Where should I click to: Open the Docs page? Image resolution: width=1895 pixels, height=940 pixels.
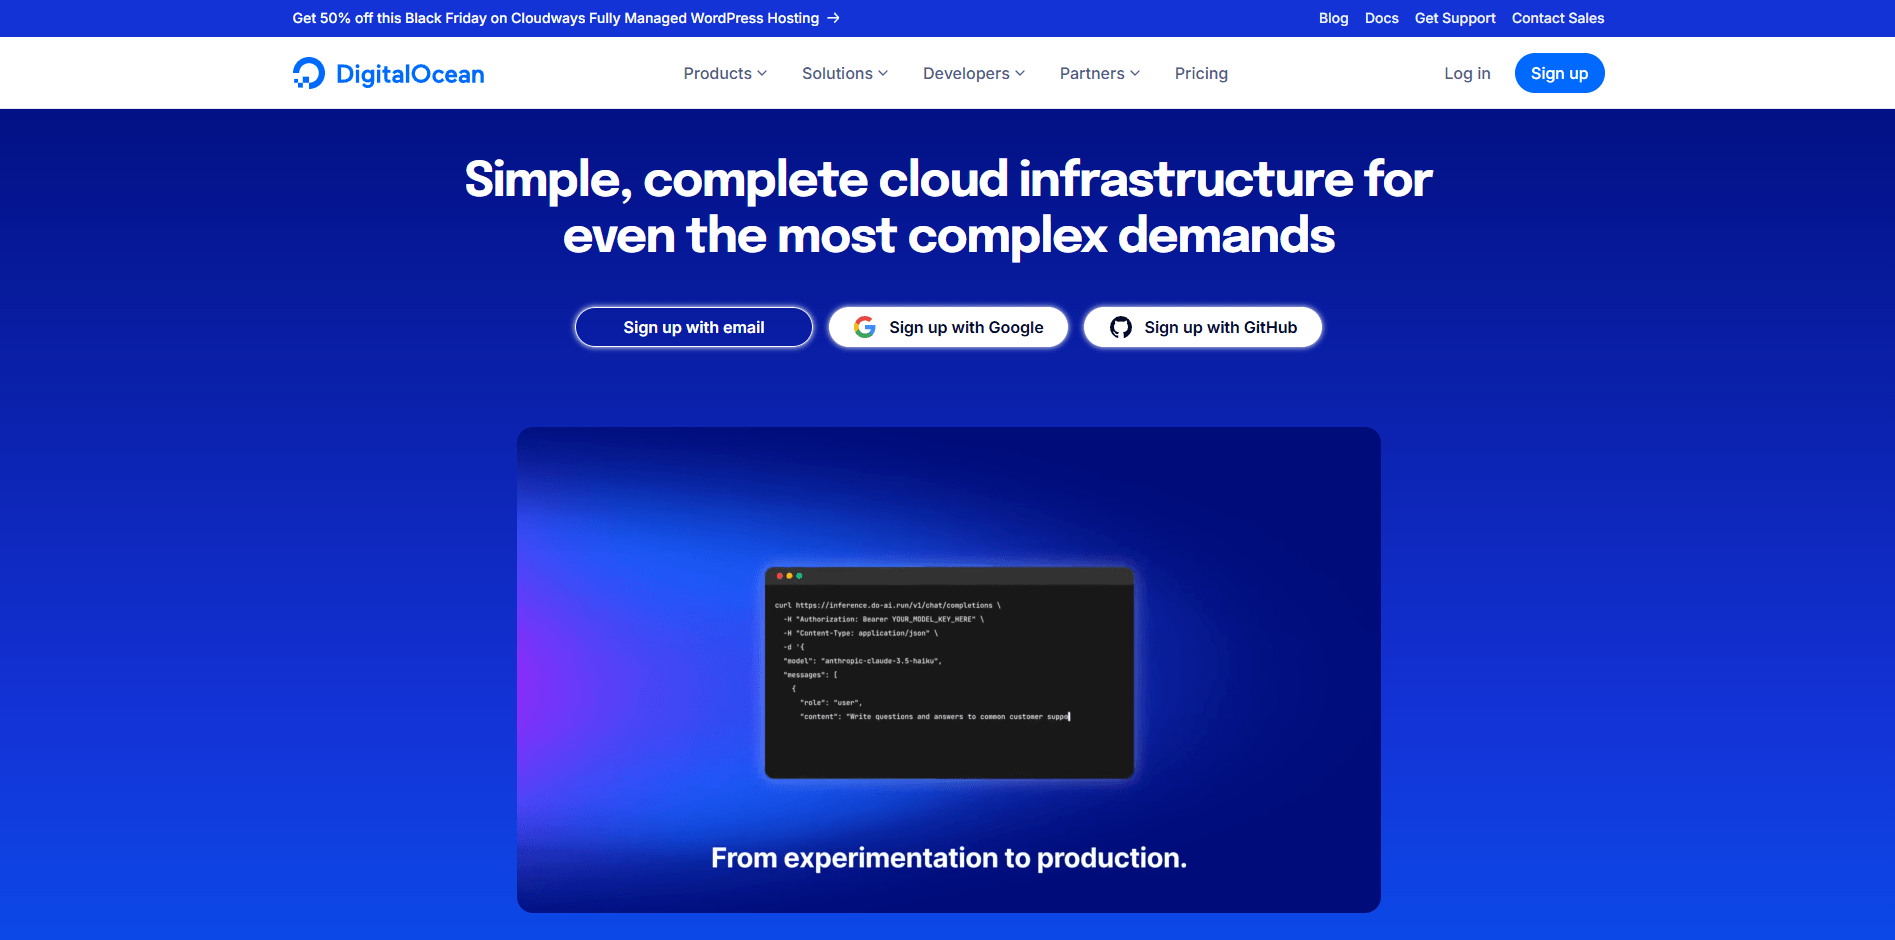(1381, 17)
